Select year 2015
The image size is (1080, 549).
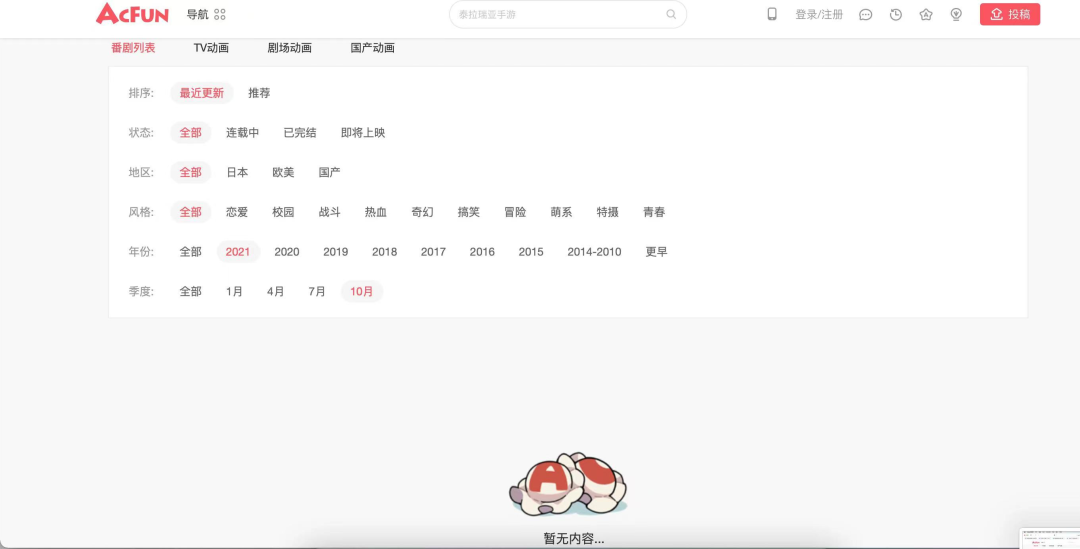[531, 252]
